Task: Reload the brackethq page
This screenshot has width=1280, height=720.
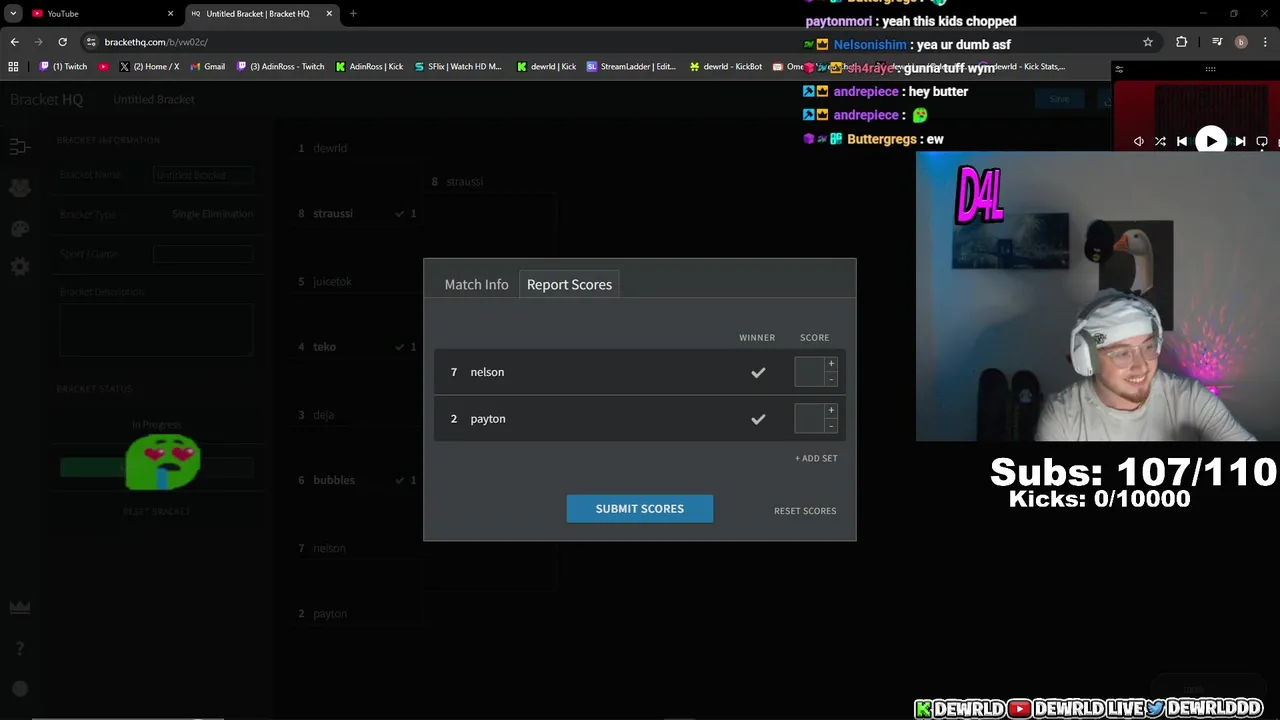Action: (x=62, y=42)
